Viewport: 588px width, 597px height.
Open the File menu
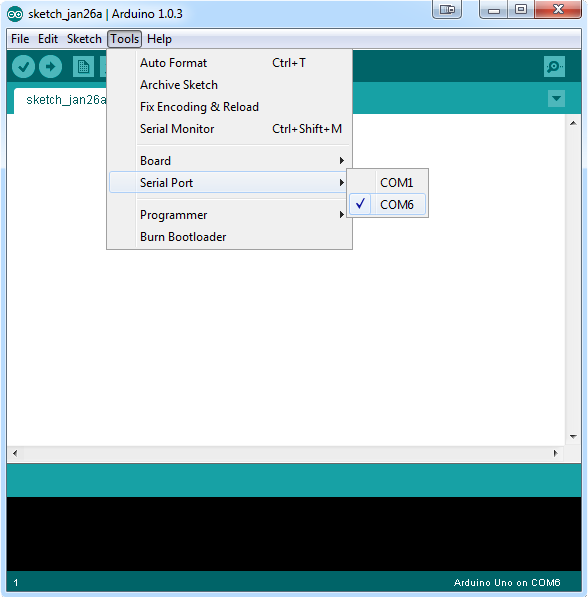[20, 39]
